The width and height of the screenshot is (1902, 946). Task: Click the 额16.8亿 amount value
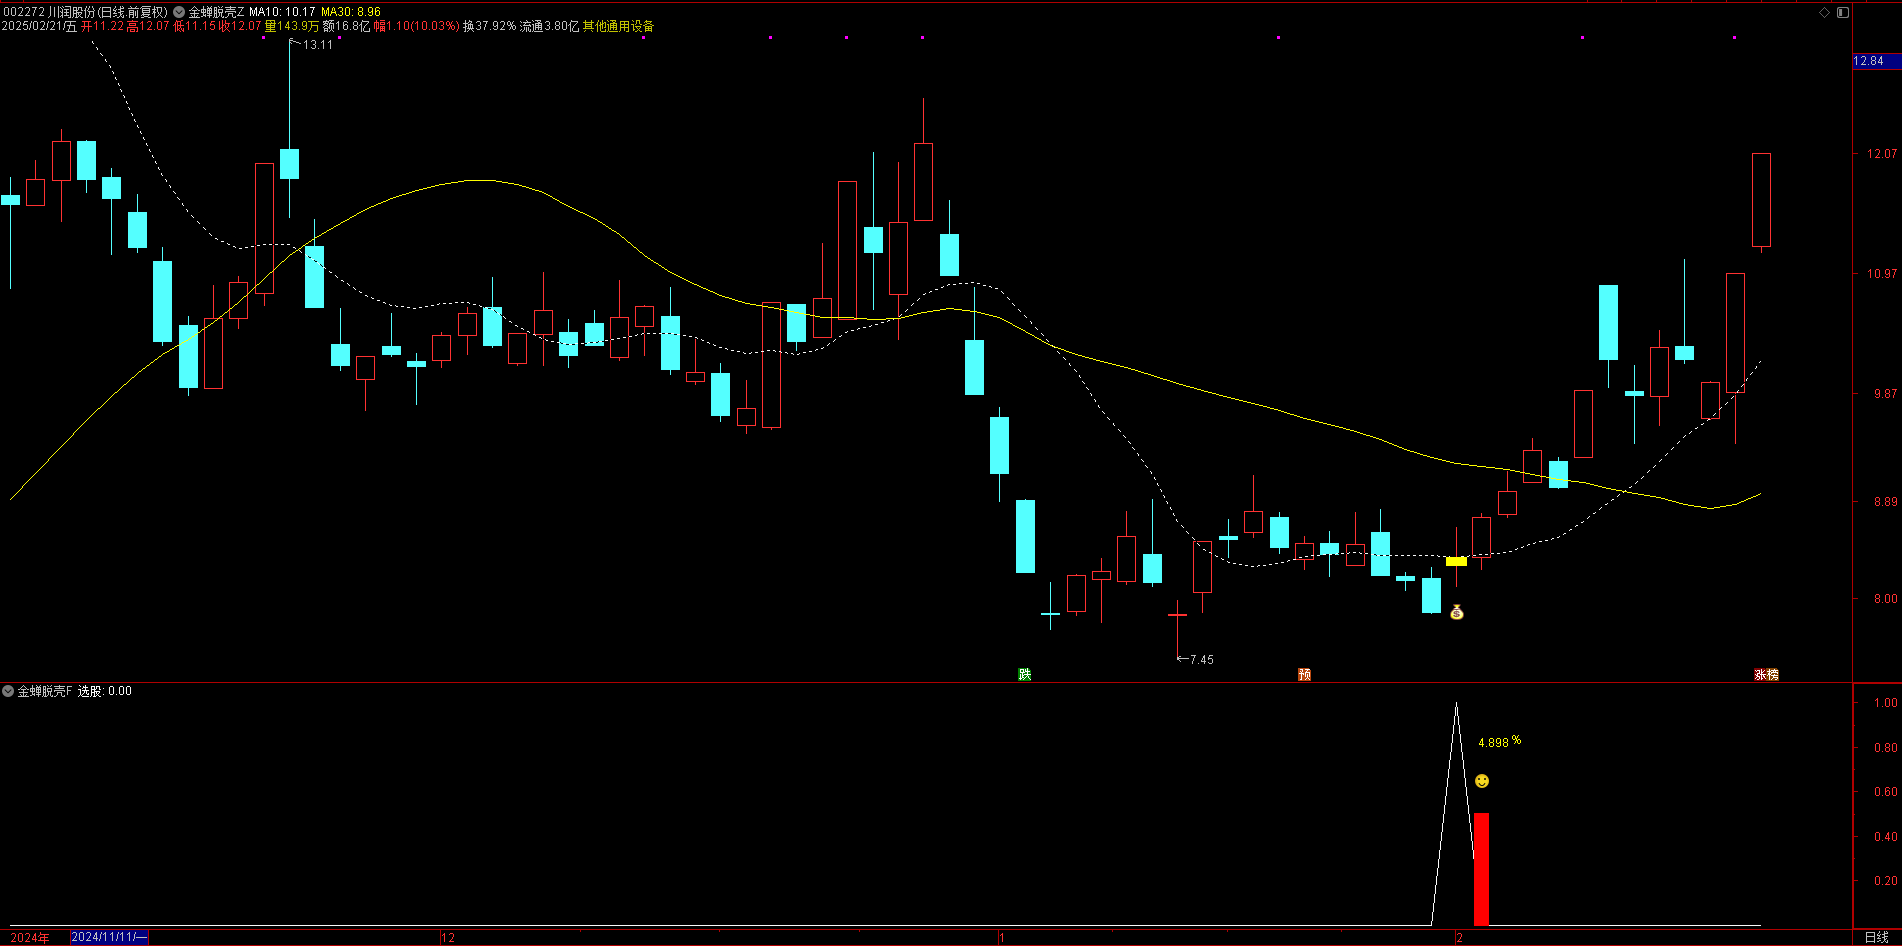coord(347,26)
